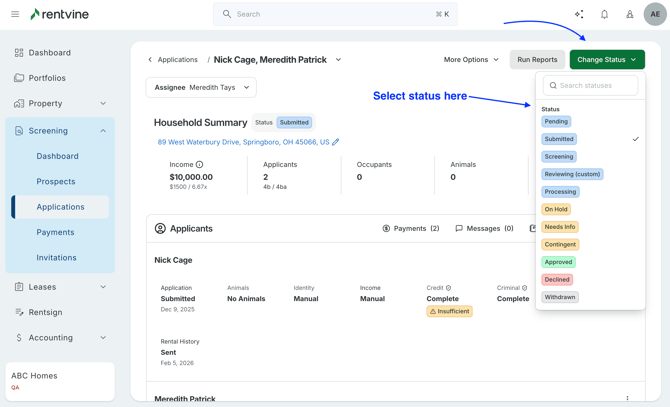670x407 pixels.
Task: Open the More Options dropdown
Action: pyautogui.click(x=471, y=60)
